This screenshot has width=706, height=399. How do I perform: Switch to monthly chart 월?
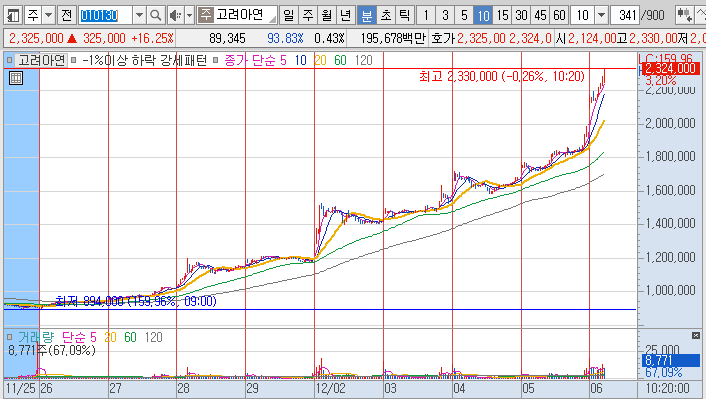click(x=326, y=16)
